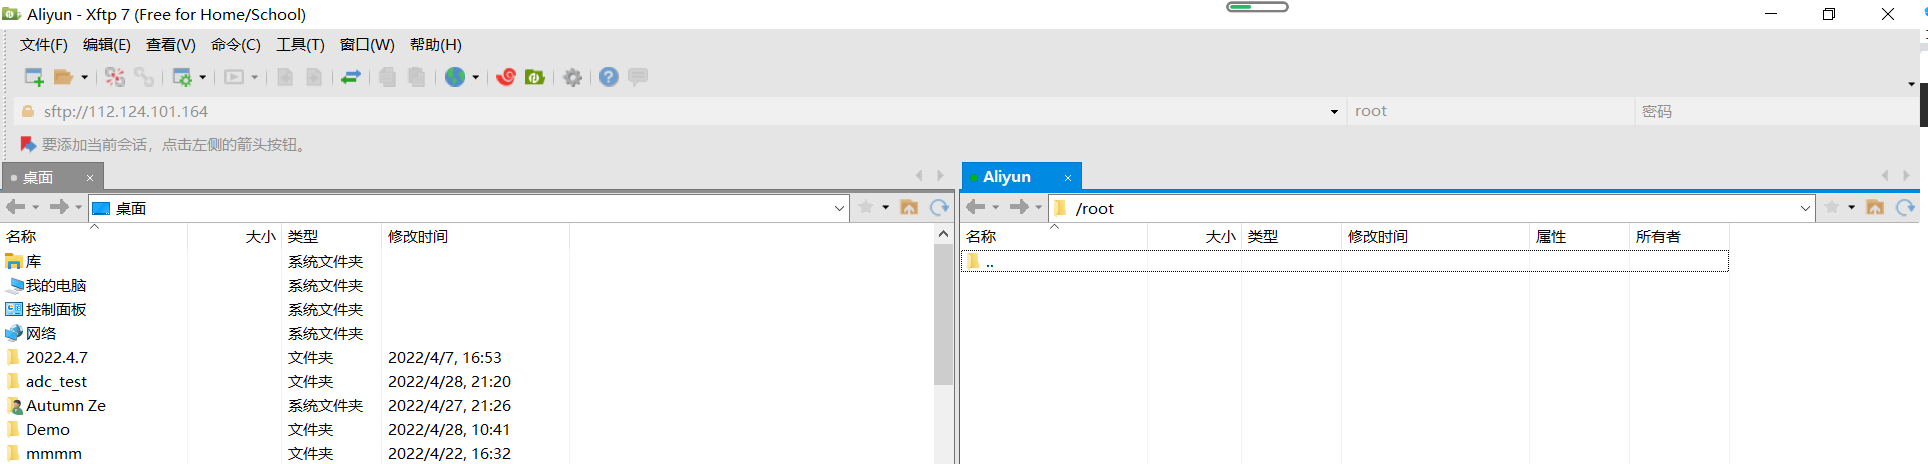Expand the host address dropdown arrow
The width and height of the screenshot is (1928, 464).
[x=1334, y=112]
